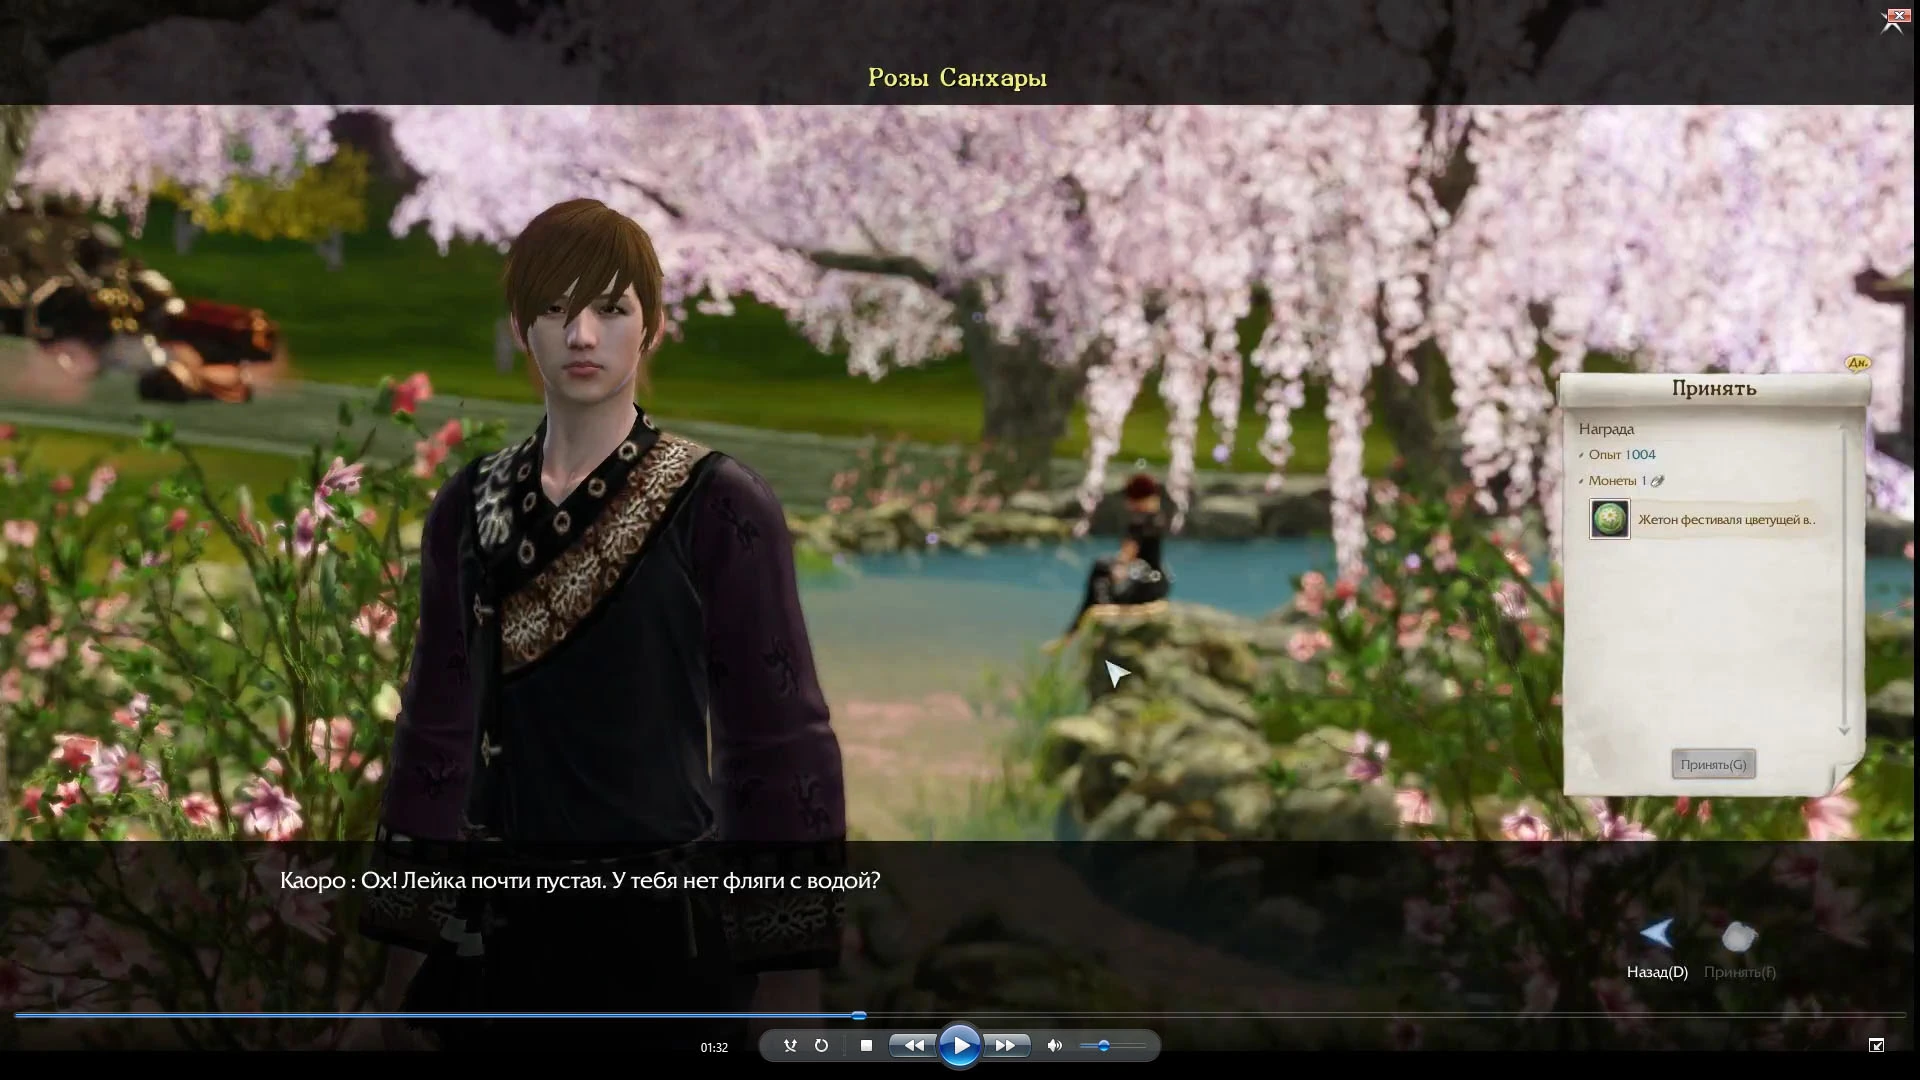This screenshot has width=1920, height=1080.
Task: Turn on shuffle in the player
Action: pyautogui.click(x=790, y=1046)
